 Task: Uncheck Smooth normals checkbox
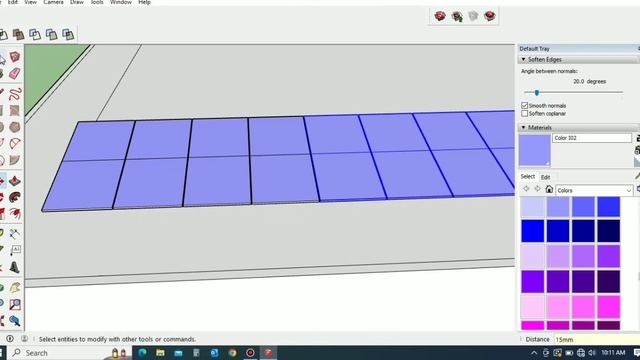(524, 105)
